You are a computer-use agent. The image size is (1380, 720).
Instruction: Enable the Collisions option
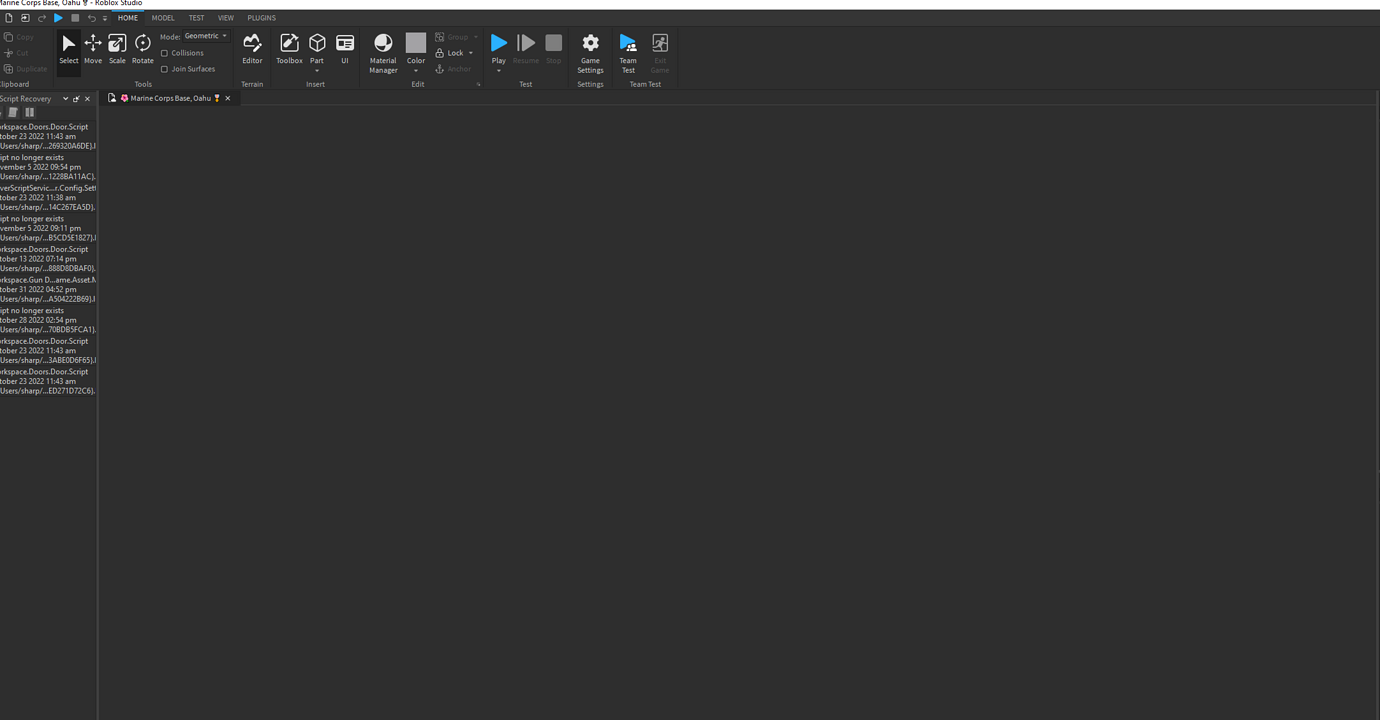point(165,53)
